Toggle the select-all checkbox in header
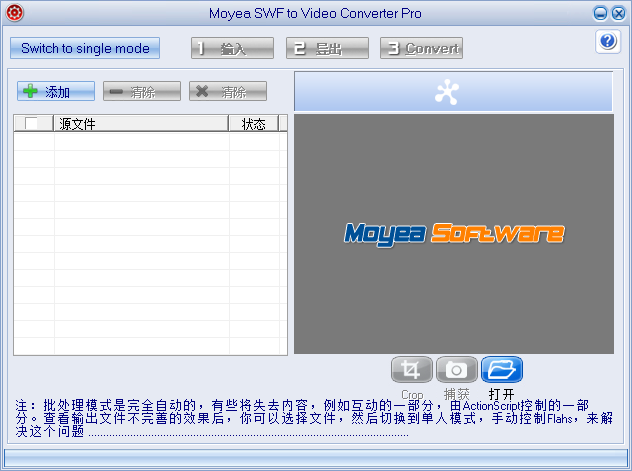The height and width of the screenshot is (471, 632). point(31,123)
